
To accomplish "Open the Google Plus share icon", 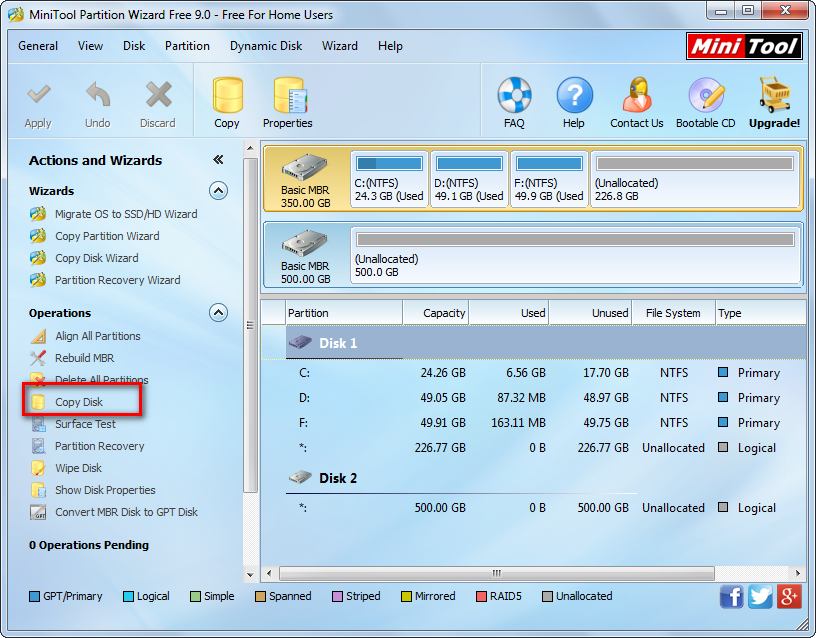I will coord(789,596).
